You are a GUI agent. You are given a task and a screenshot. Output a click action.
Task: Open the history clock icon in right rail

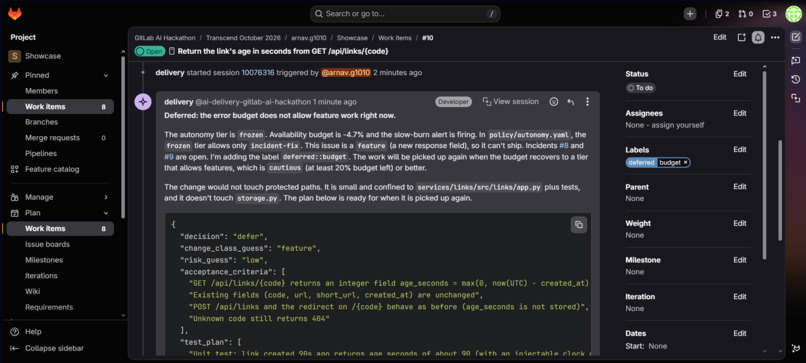[x=795, y=79]
